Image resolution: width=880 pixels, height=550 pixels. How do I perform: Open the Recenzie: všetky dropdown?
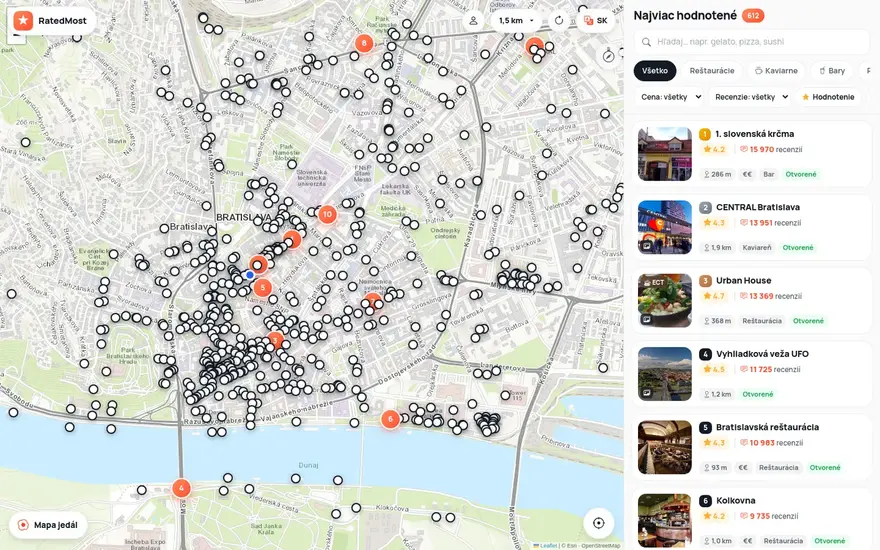point(751,97)
